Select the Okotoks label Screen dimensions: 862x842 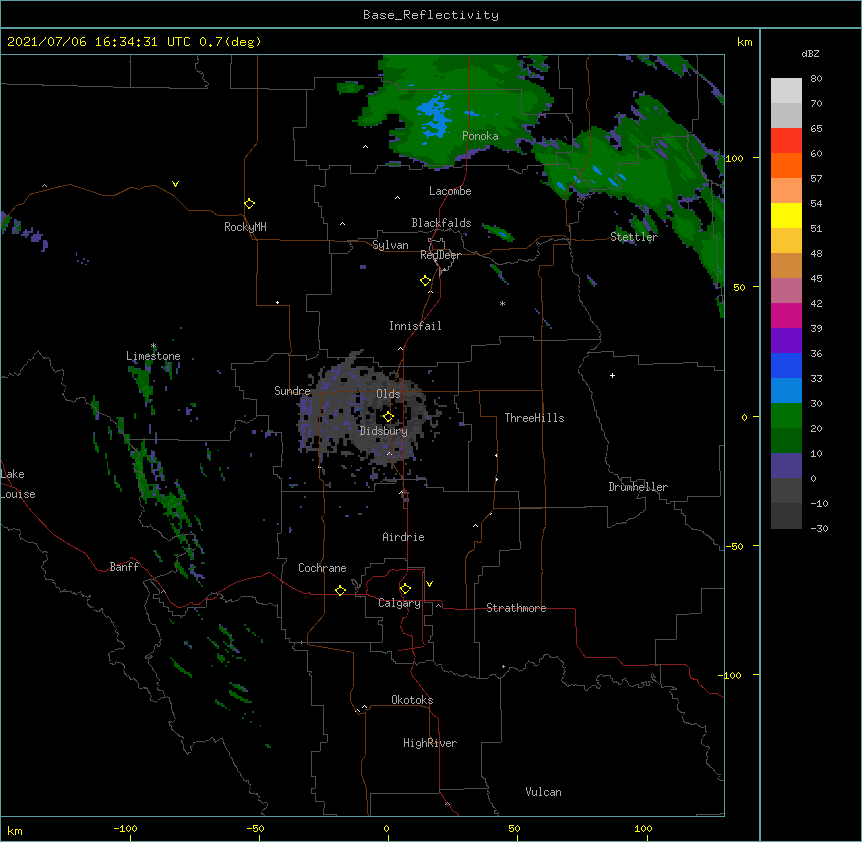[x=412, y=700]
